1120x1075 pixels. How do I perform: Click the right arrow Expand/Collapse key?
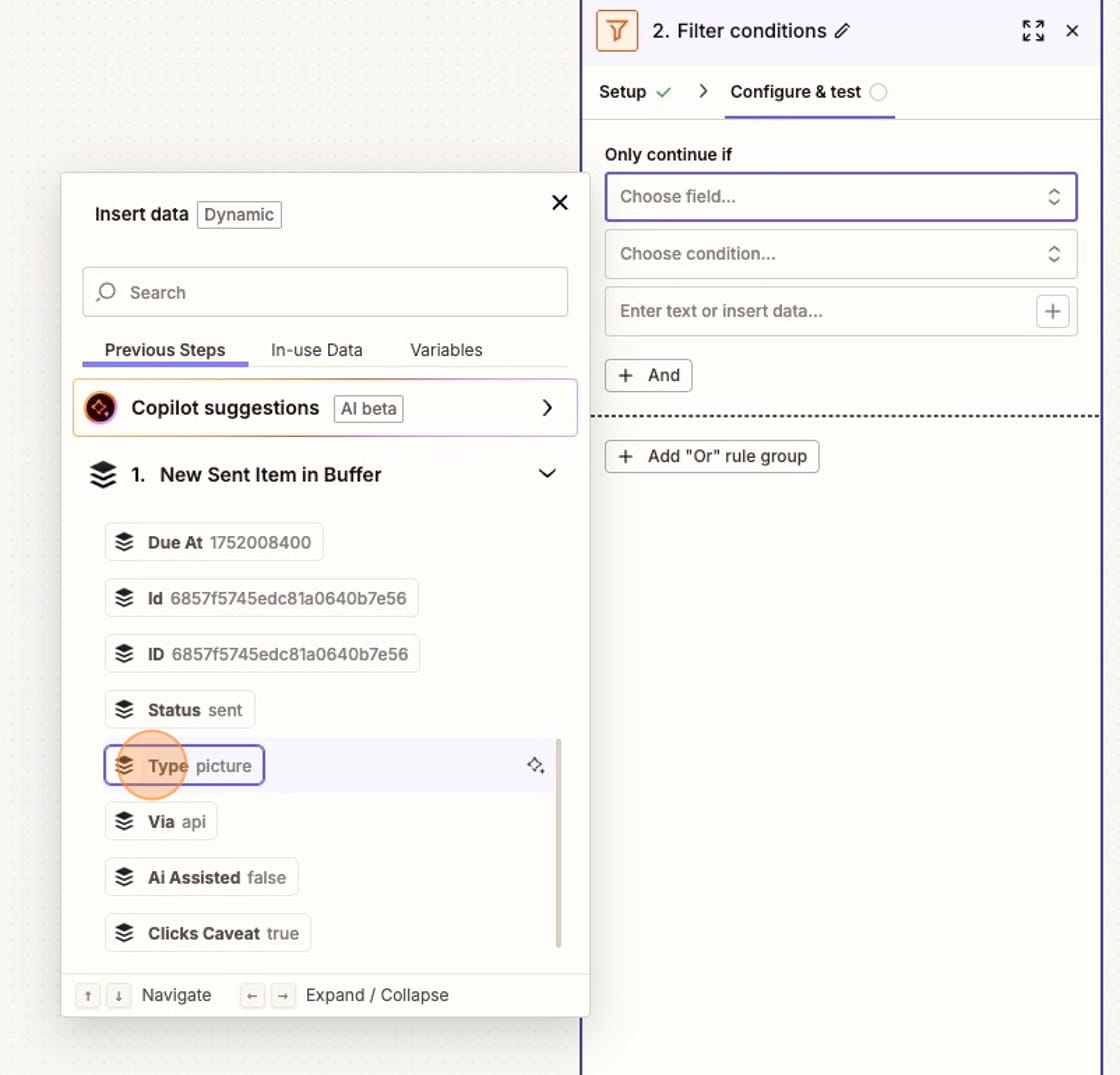click(284, 995)
